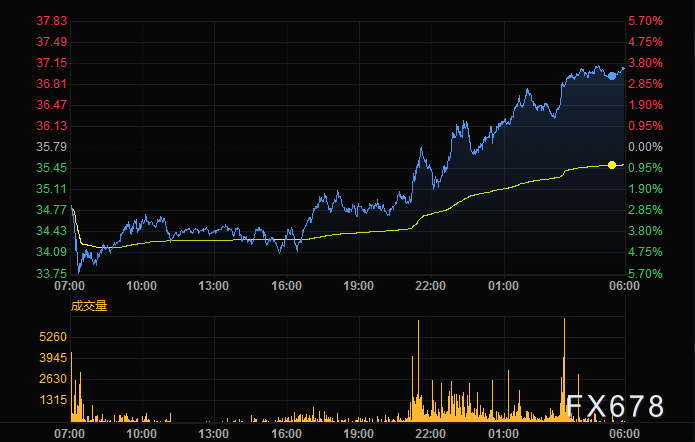695x442 pixels.
Task: Click the 22:00 label on price chart
Action: point(431,286)
